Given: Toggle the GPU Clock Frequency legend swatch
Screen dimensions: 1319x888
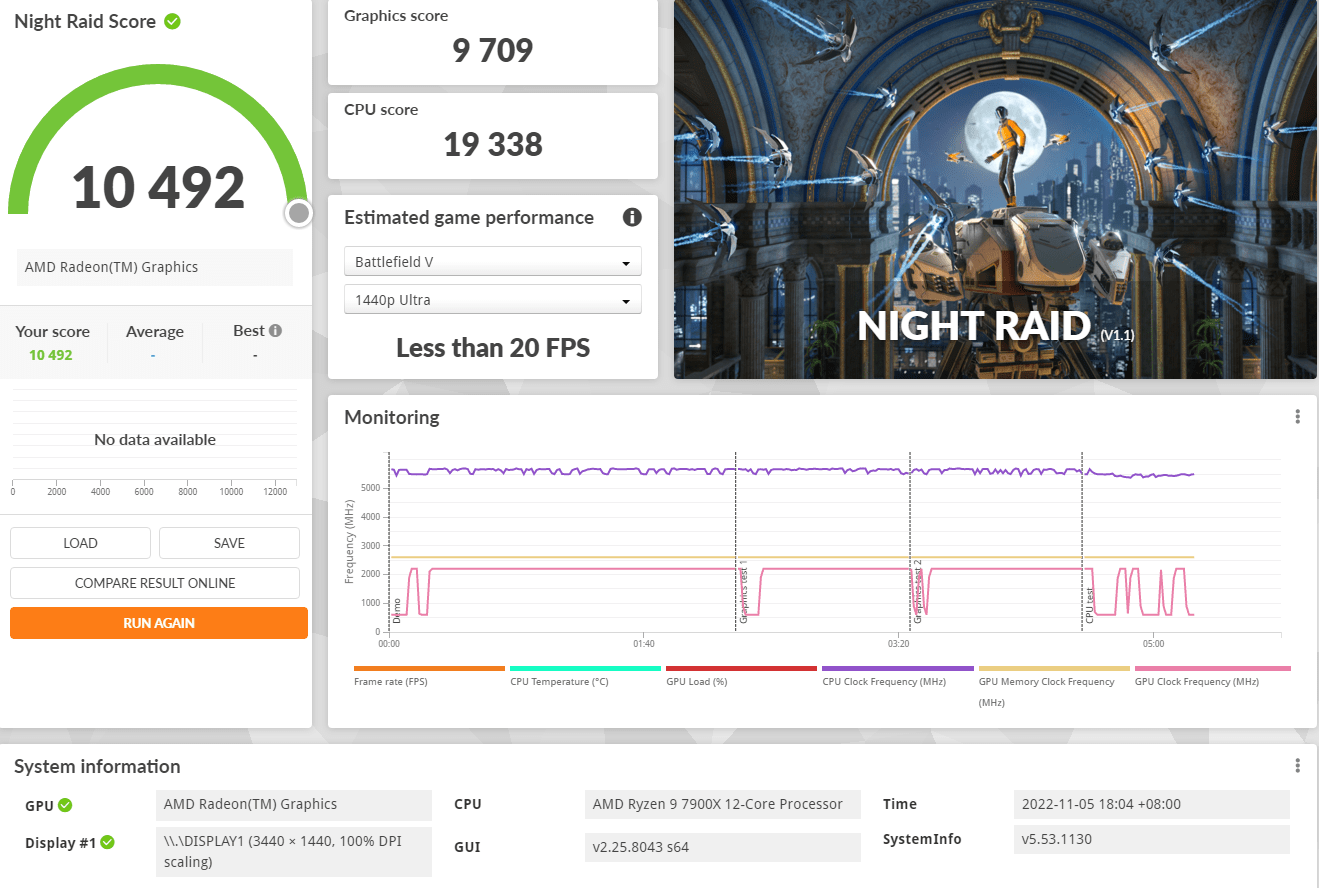Looking at the screenshot, I should point(1212,668).
